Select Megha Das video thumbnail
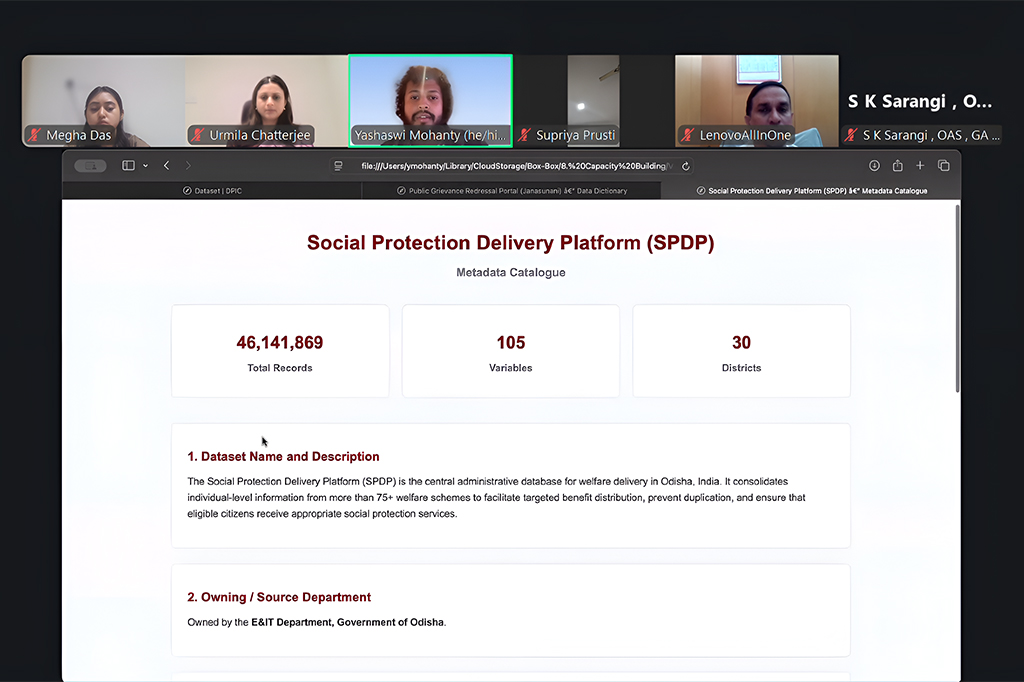 (103, 101)
